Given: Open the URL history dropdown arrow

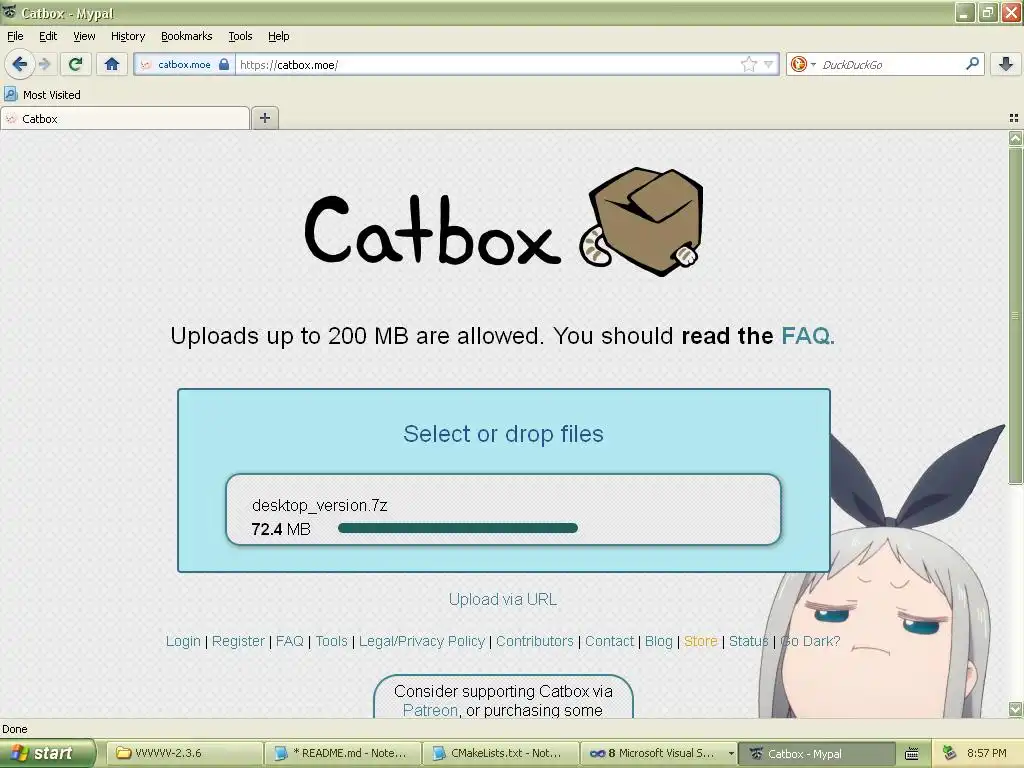Looking at the screenshot, I should 769,64.
